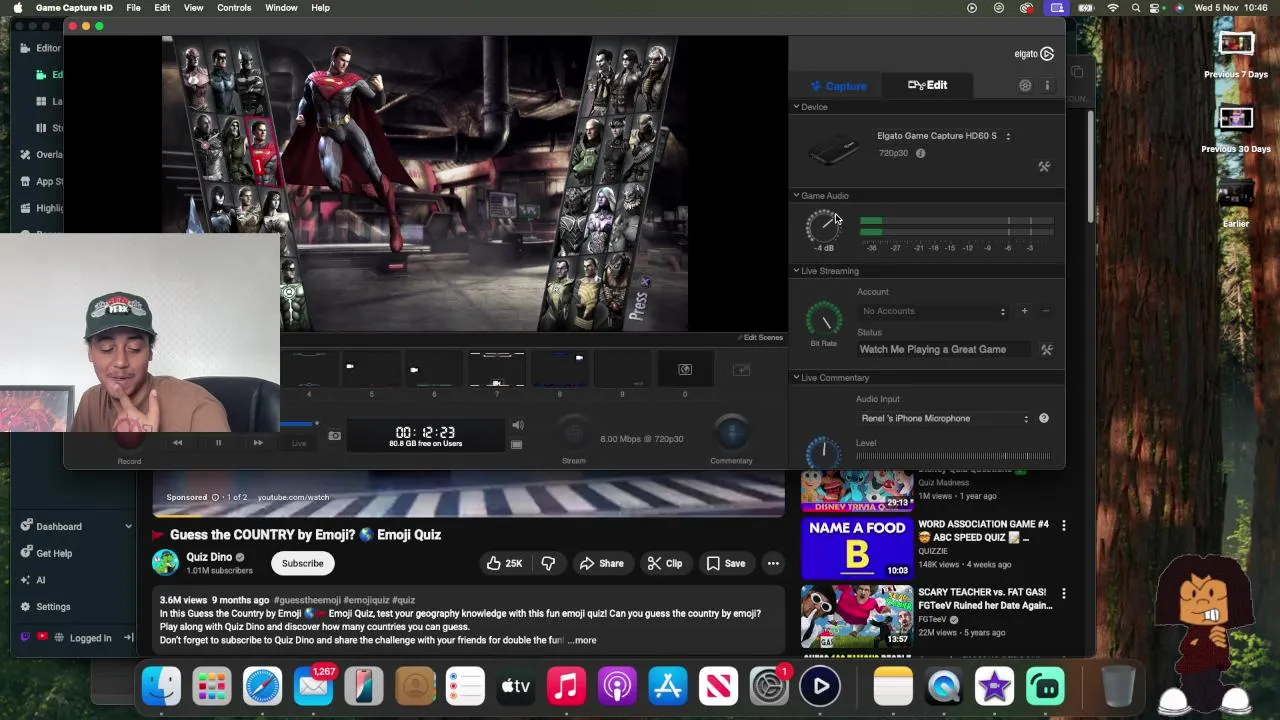Open the capture settings gear icon
1280x720 pixels.
pos(1025,86)
